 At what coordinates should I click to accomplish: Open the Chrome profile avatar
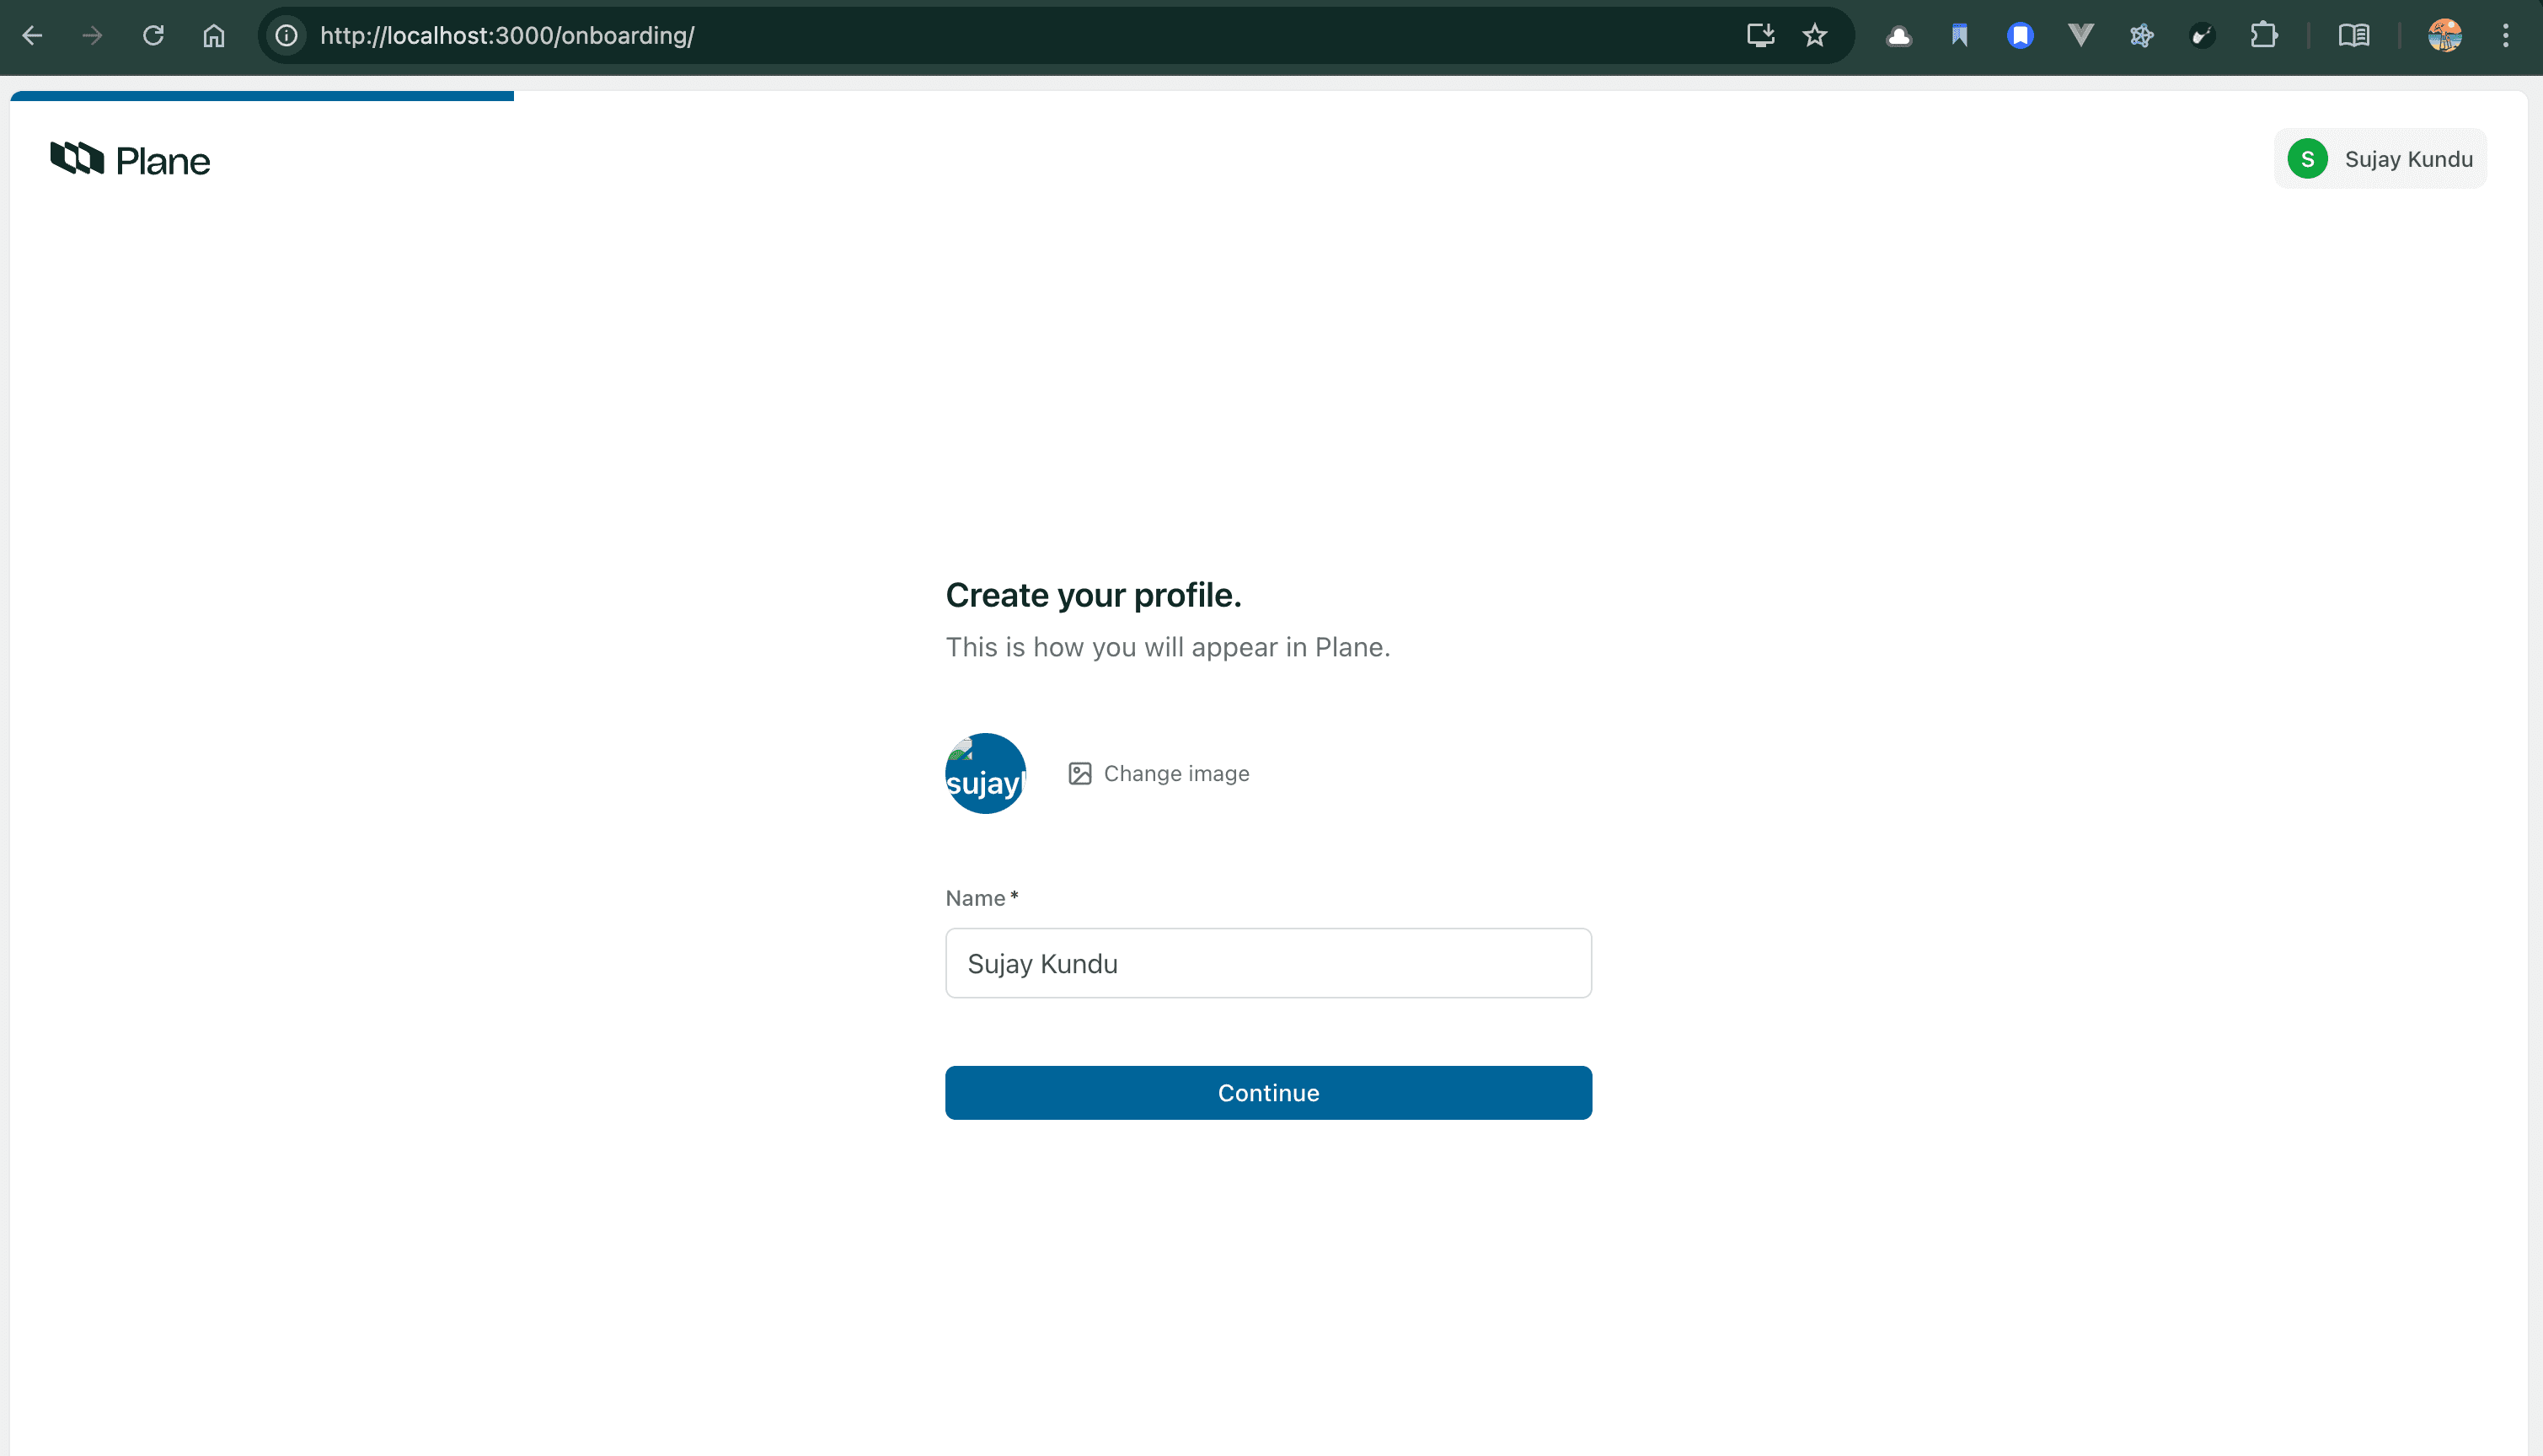point(2445,36)
